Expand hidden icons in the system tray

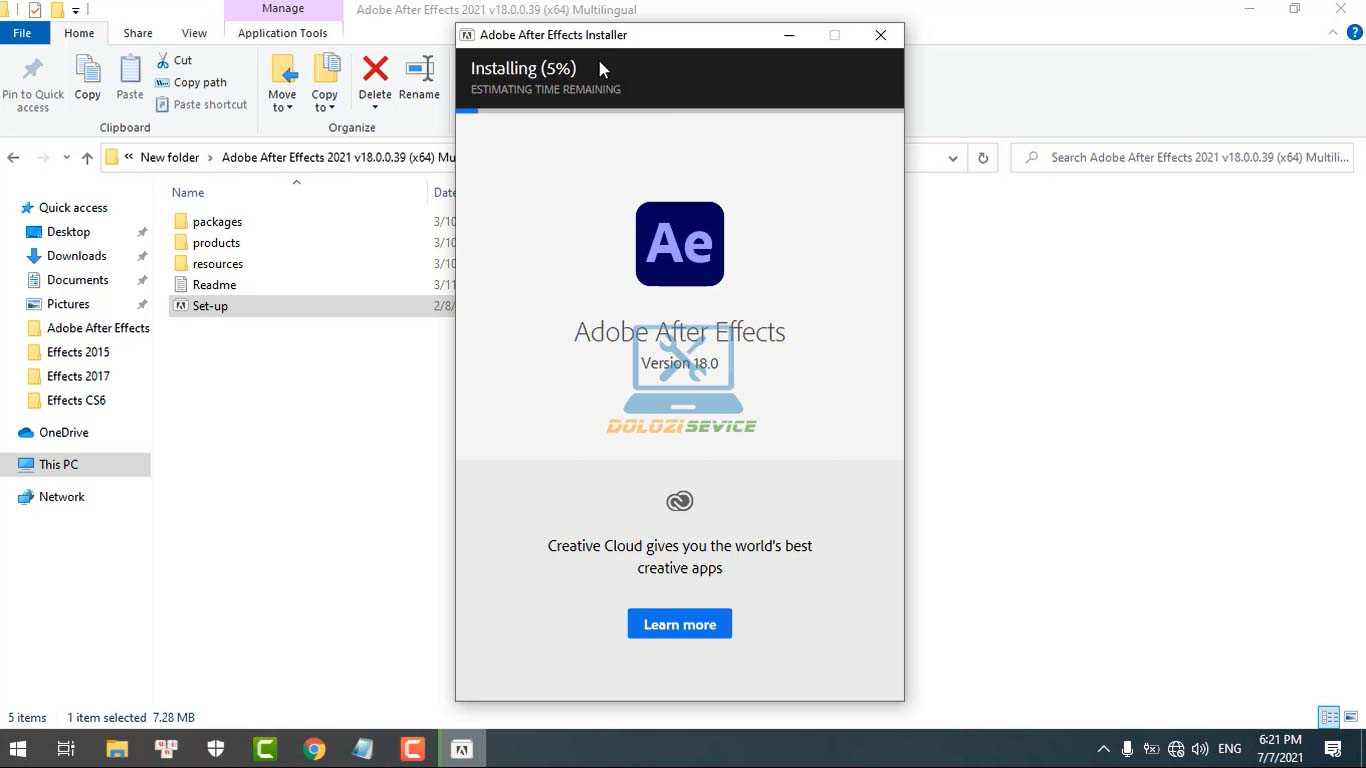1103,748
